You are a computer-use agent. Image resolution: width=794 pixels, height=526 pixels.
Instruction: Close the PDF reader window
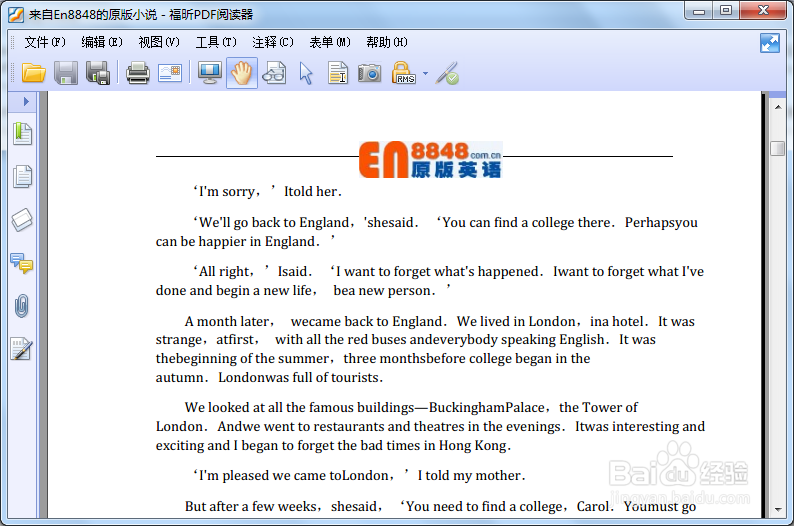click(x=763, y=11)
